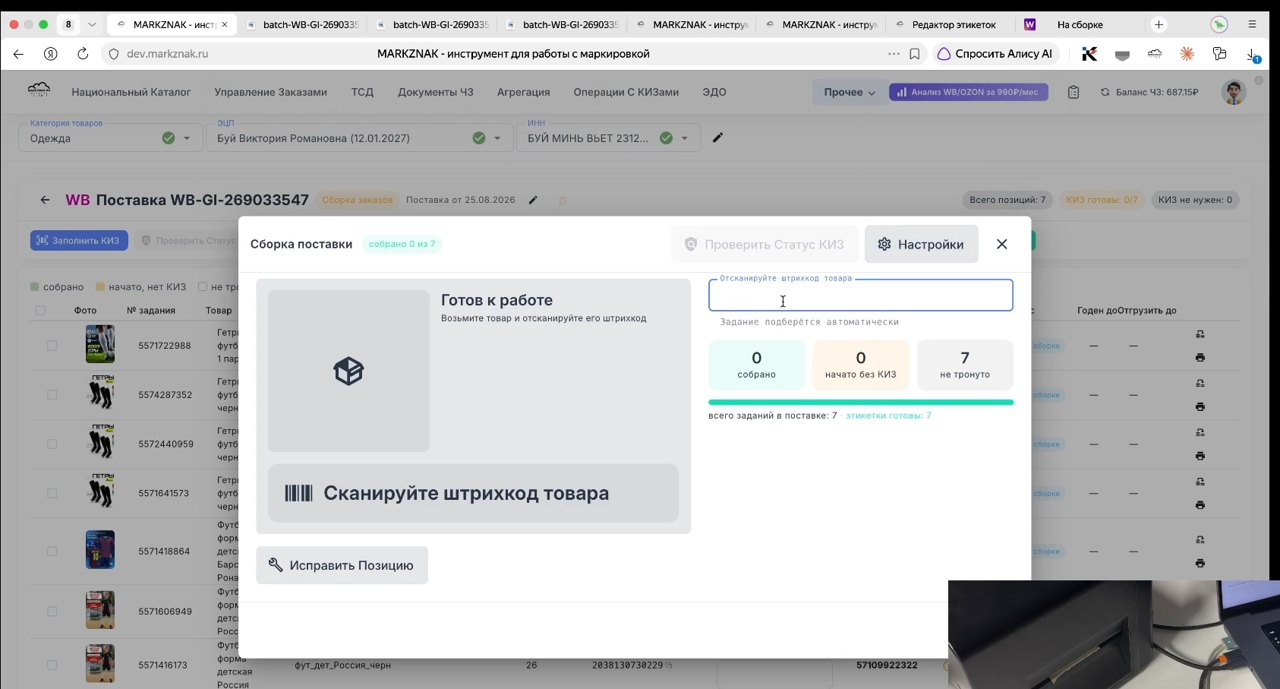The height and width of the screenshot is (689, 1280).
Task: Expand the Прочее menu
Action: point(849,92)
